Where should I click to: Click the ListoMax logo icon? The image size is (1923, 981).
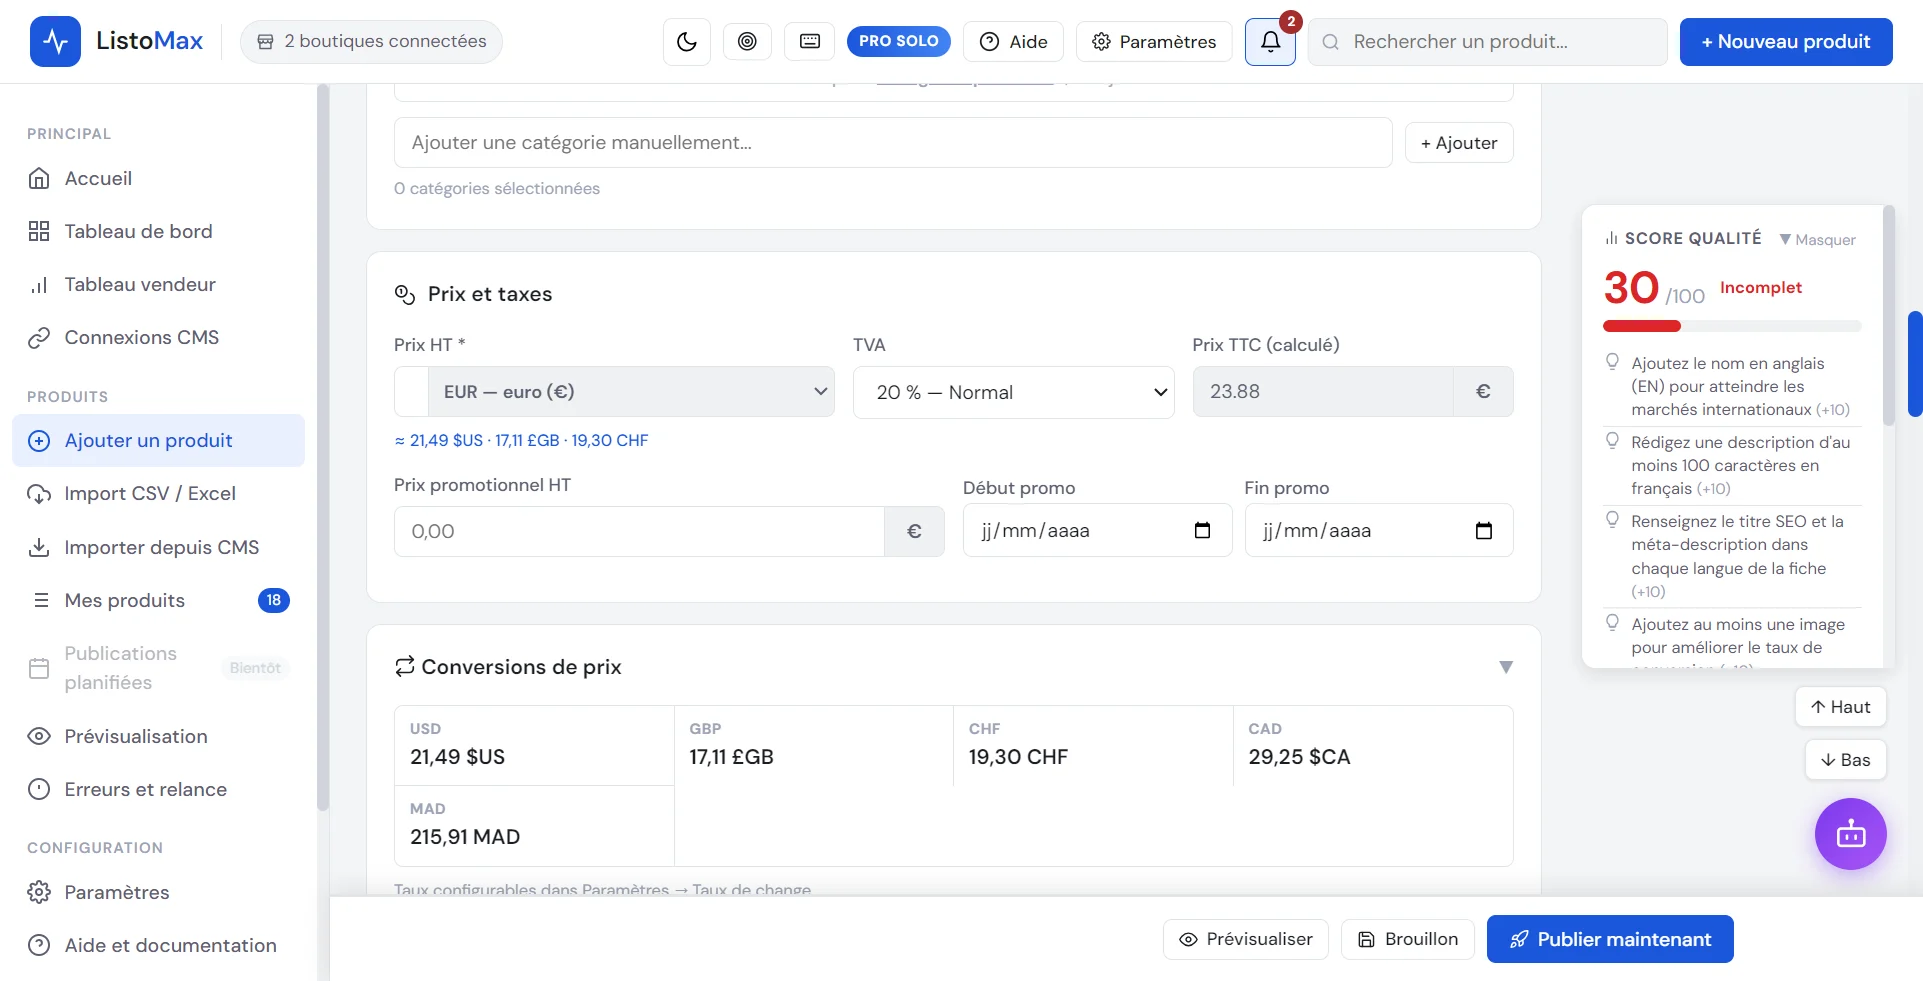55,42
